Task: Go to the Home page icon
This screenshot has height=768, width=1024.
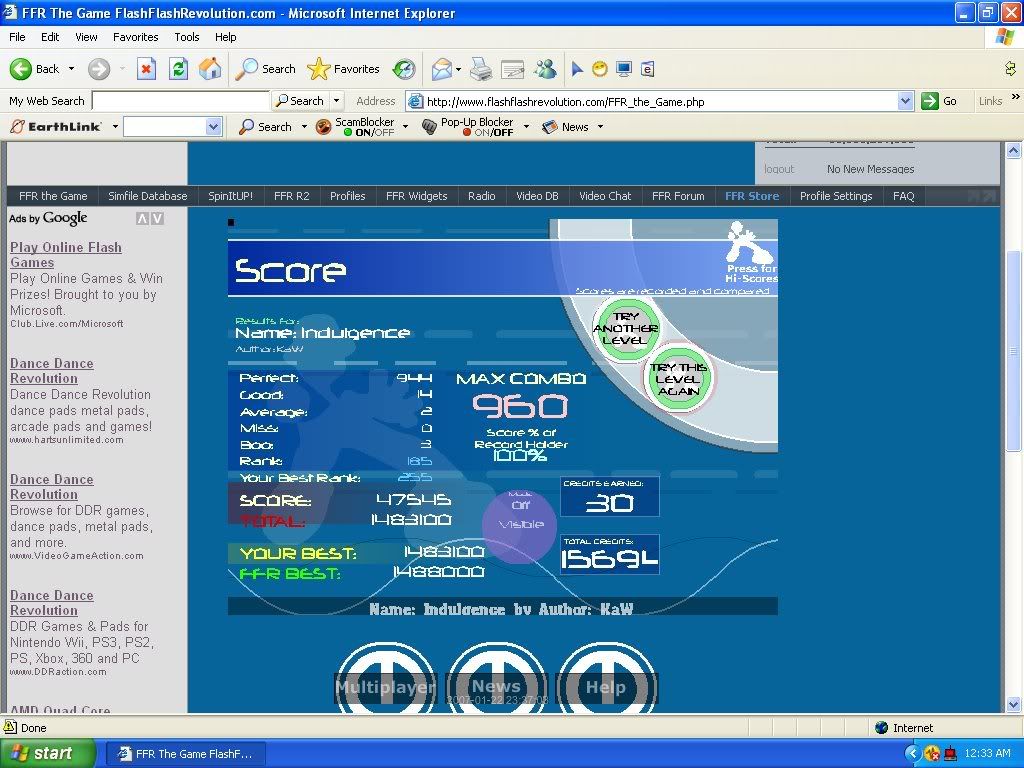Action: [x=210, y=69]
